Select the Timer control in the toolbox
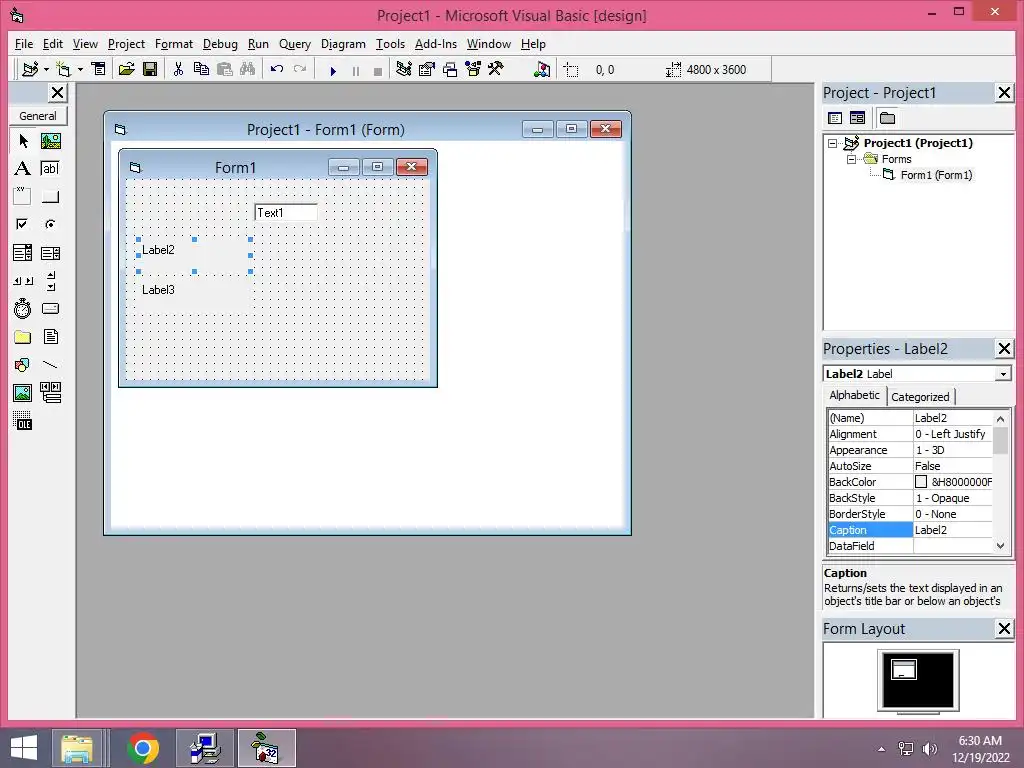The height and width of the screenshot is (768, 1024). (23, 308)
